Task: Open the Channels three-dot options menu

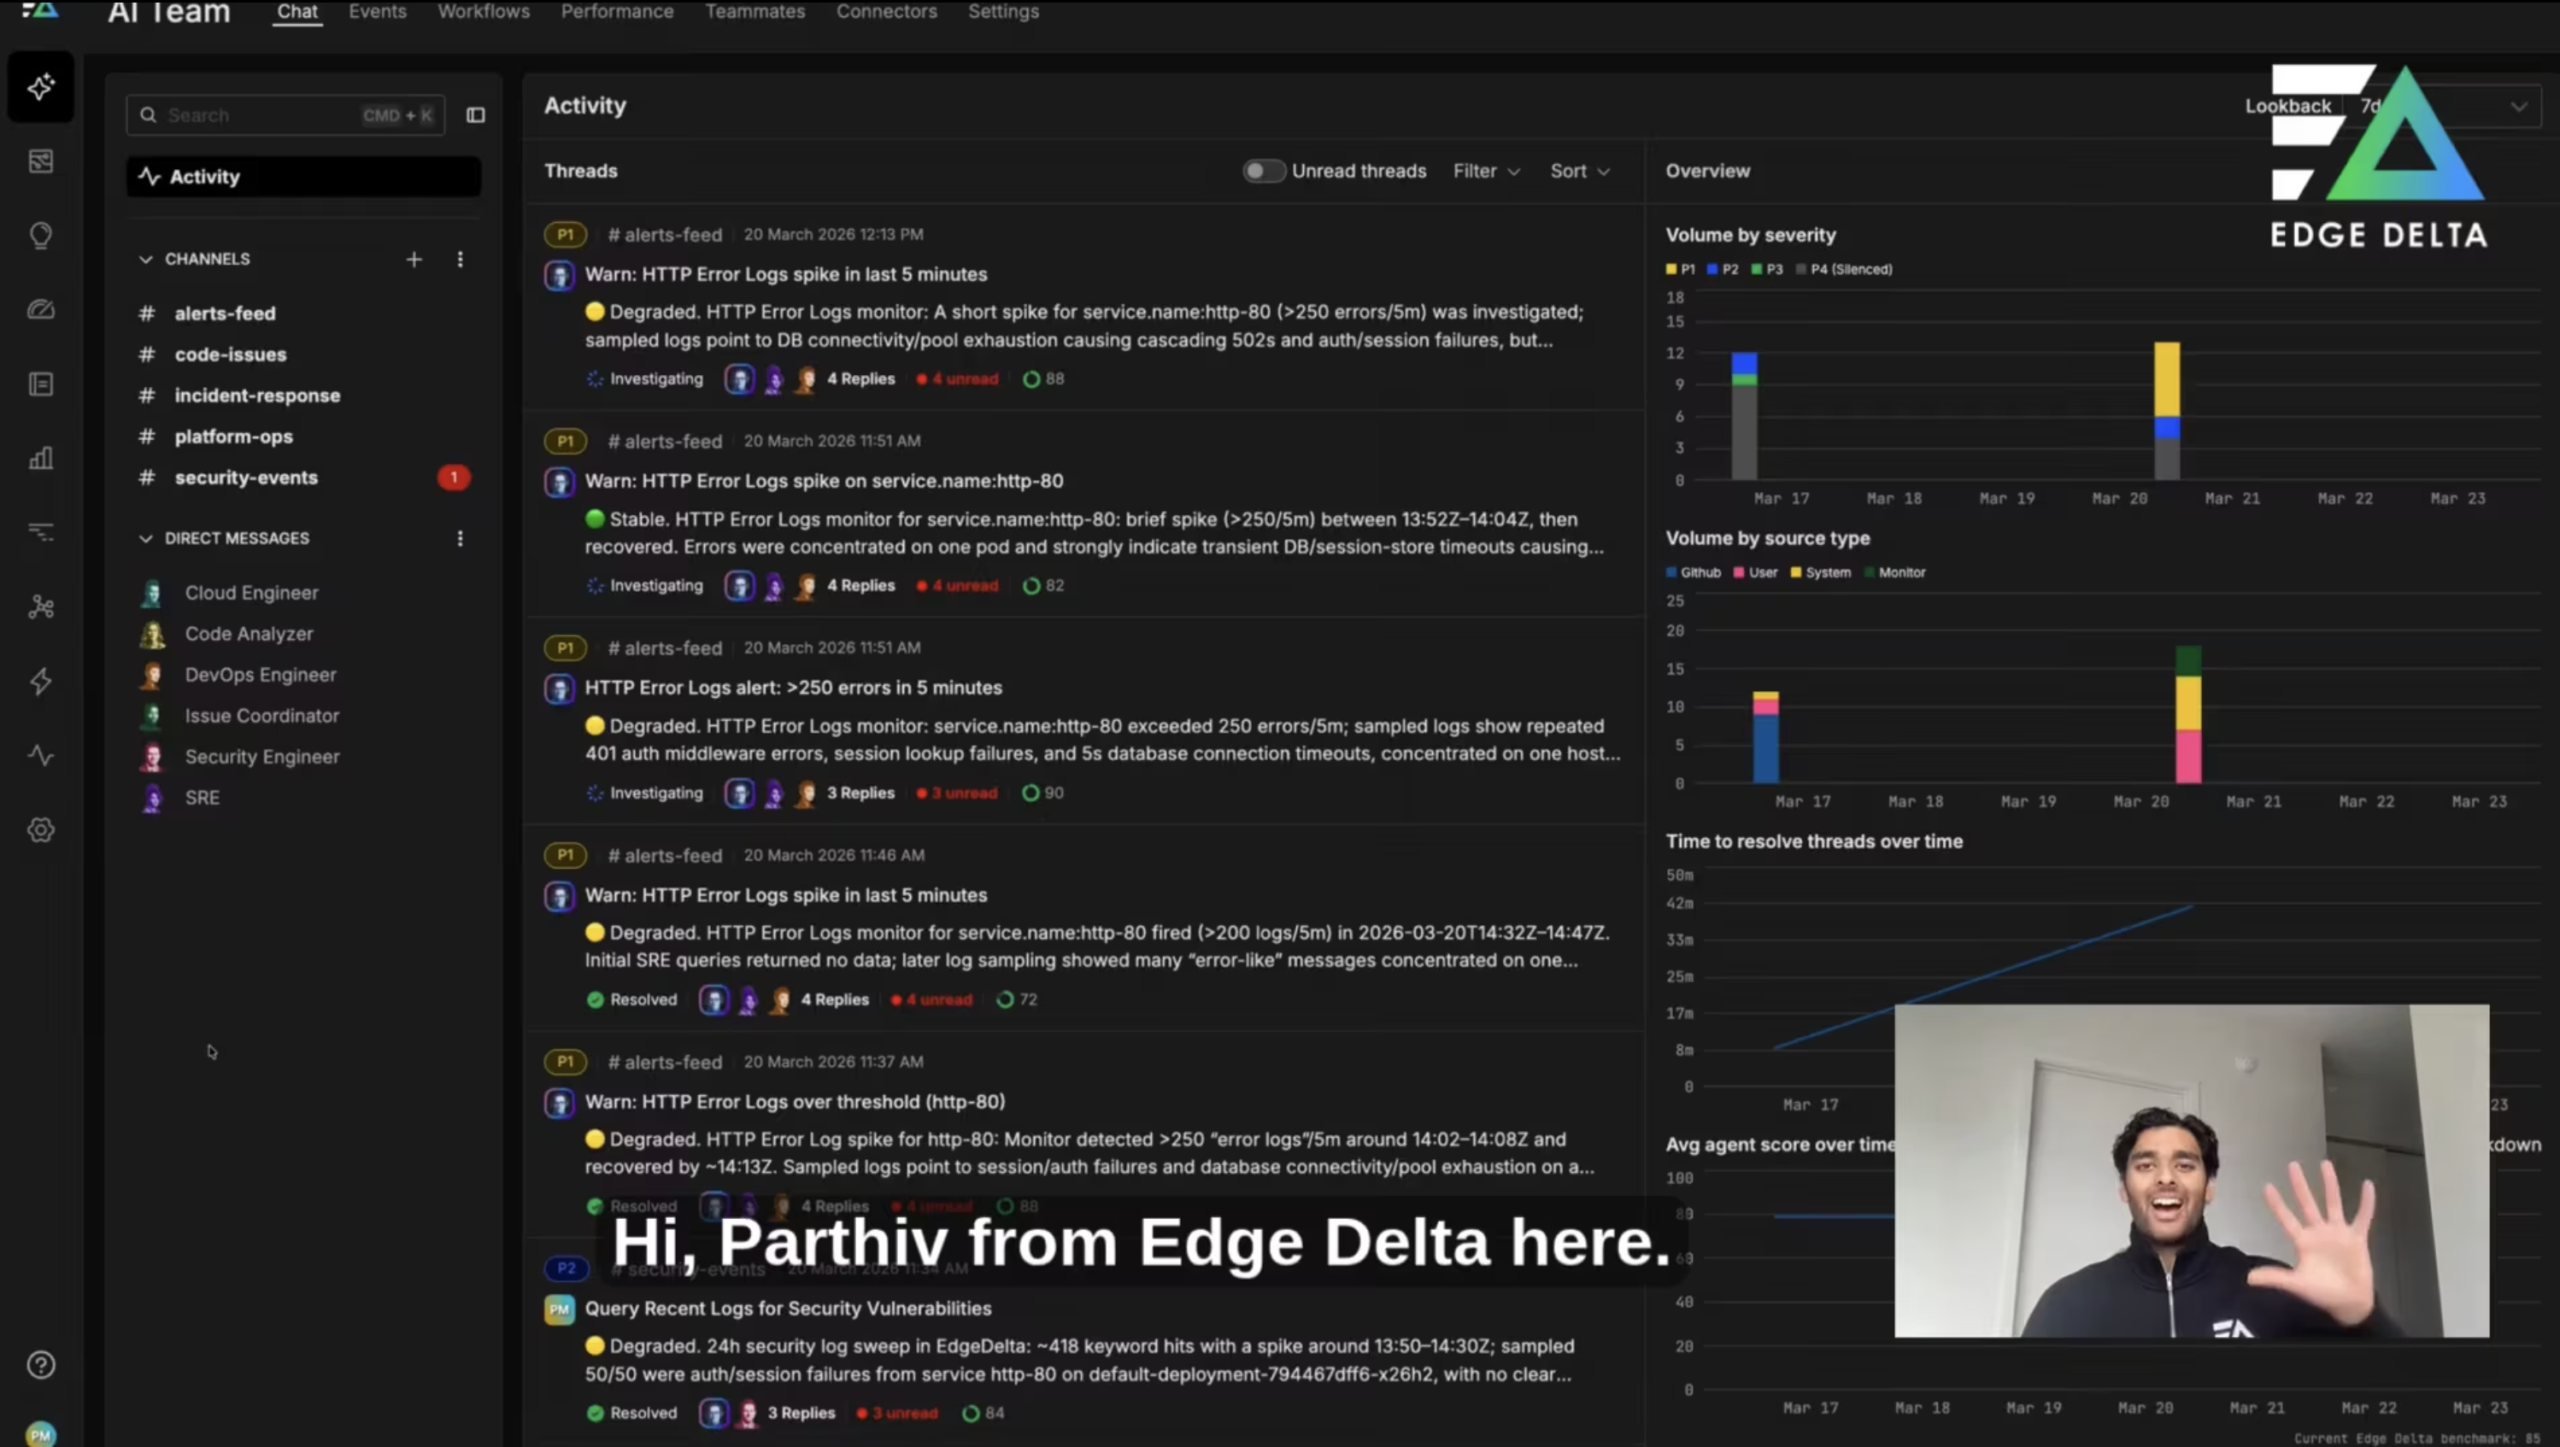Action: (x=460, y=259)
